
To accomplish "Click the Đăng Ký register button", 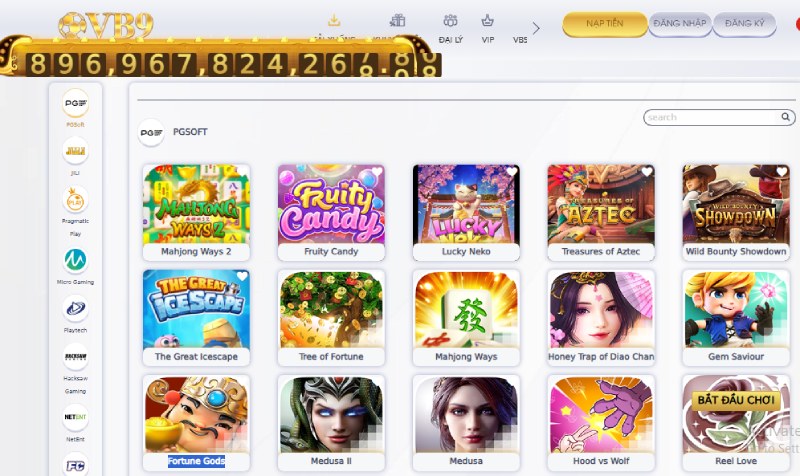I will pyautogui.click(x=744, y=23).
